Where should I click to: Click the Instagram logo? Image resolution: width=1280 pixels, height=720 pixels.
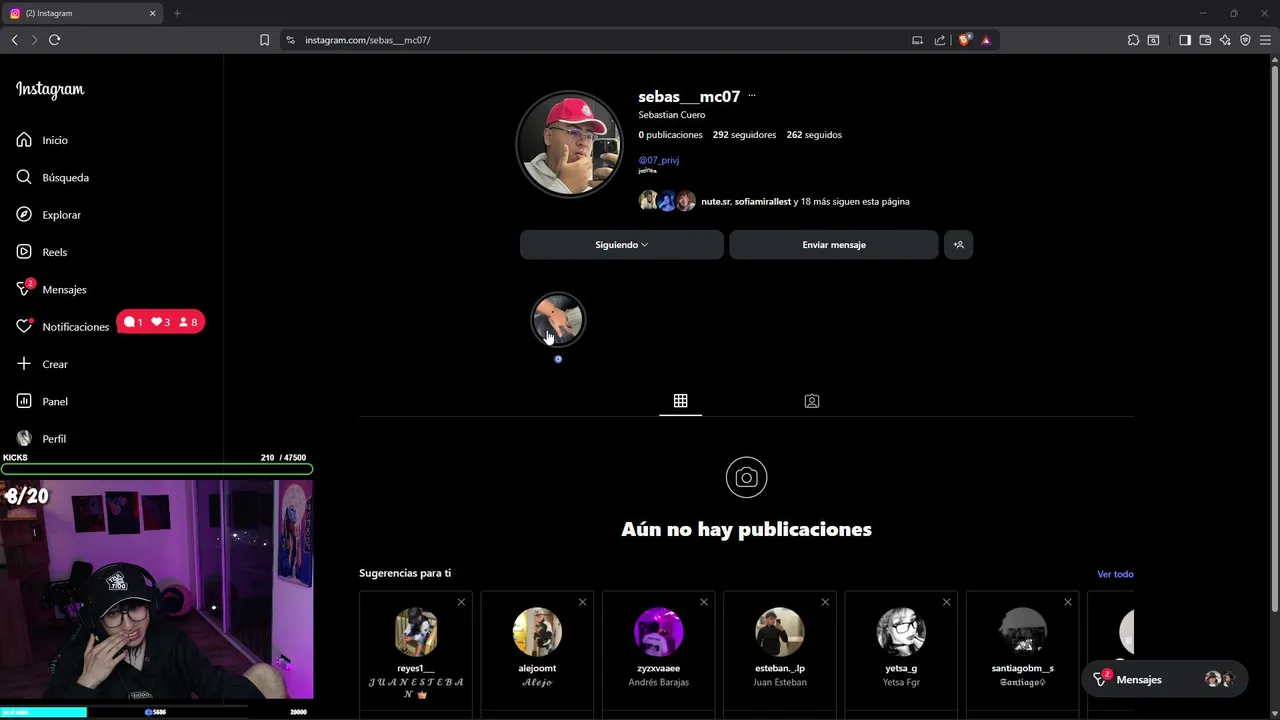50,89
